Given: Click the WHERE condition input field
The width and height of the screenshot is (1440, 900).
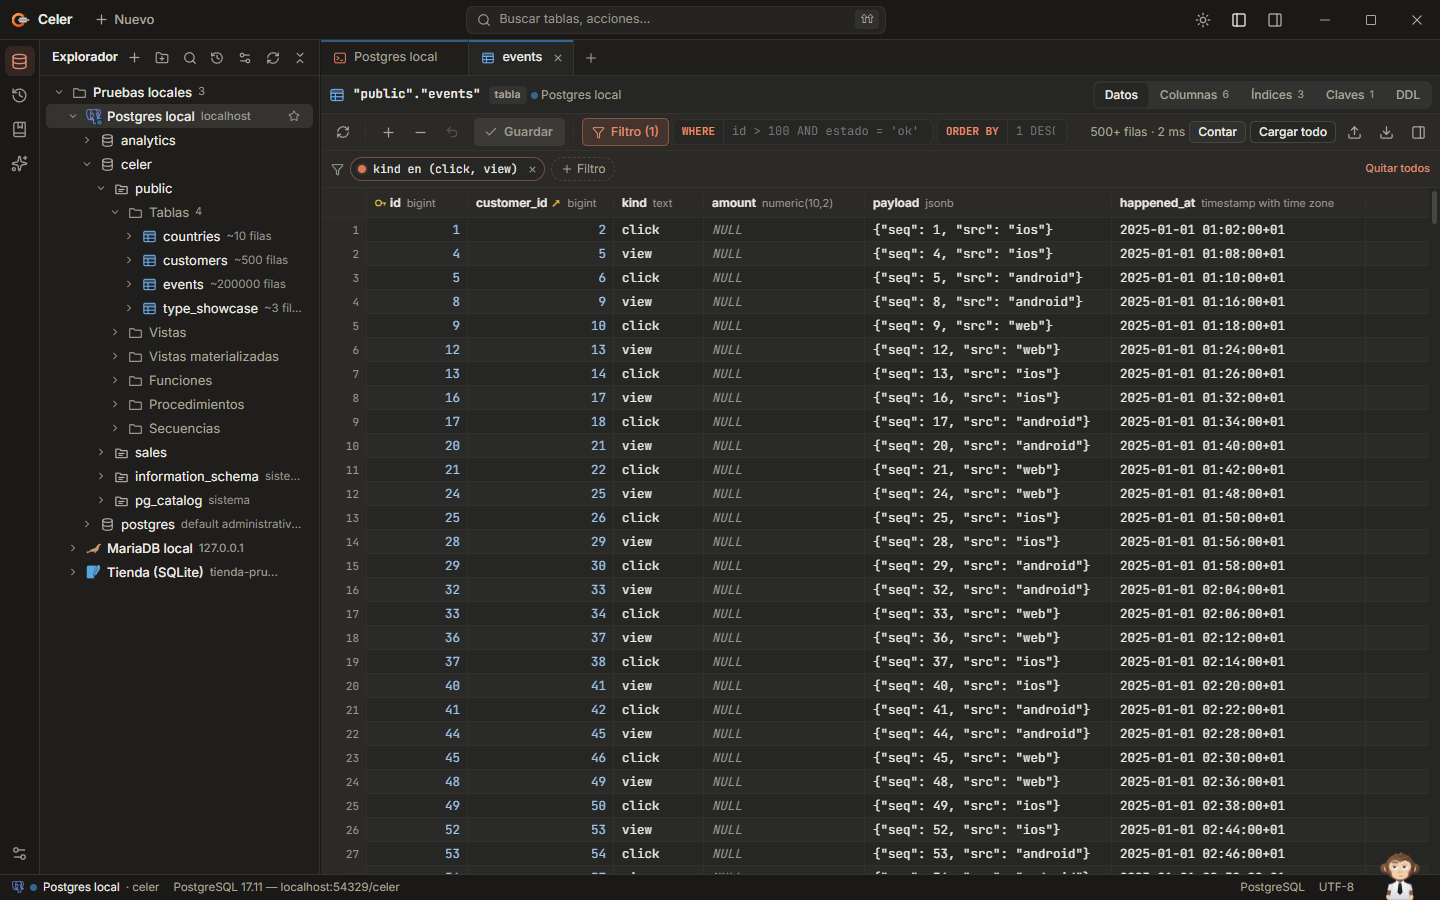Looking at the screenshot, I should click(x=828, y=132).
